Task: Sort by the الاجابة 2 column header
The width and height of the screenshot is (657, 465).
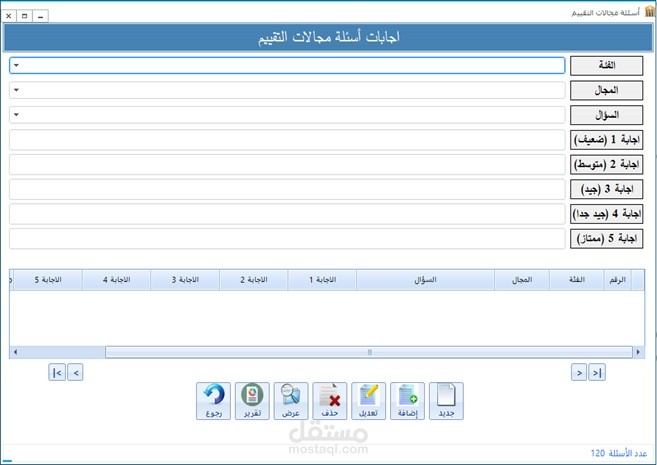Action: click(x=253, y=280)
